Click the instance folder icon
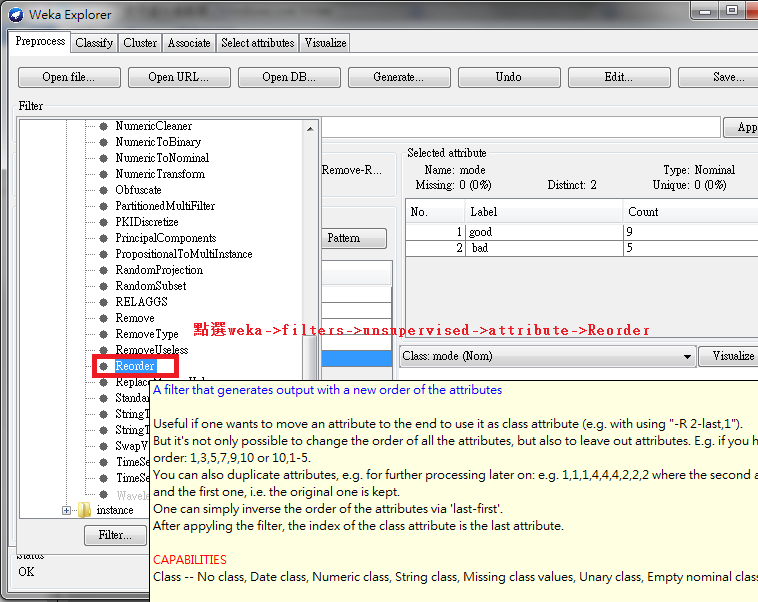Screen dimensions: 758x602 coord(85,510)
